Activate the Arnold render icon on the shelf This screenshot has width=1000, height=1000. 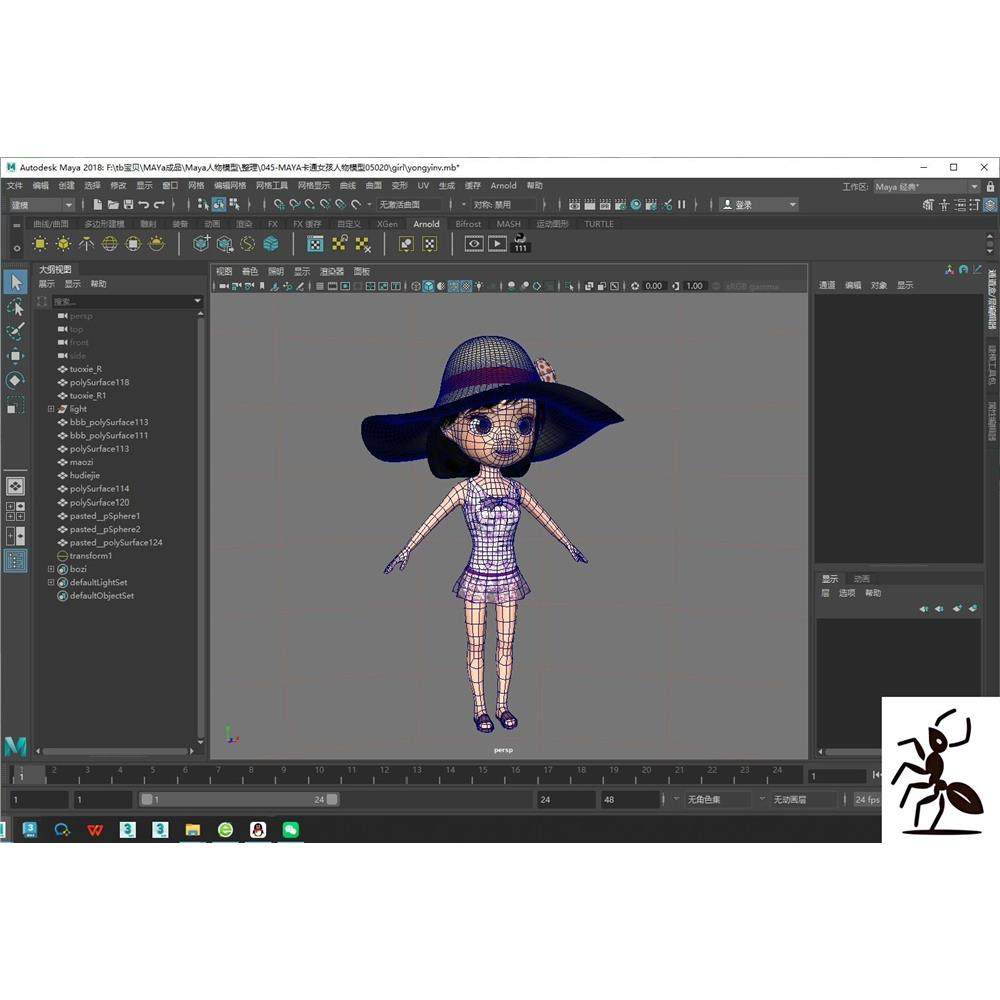tap(473, 243)
